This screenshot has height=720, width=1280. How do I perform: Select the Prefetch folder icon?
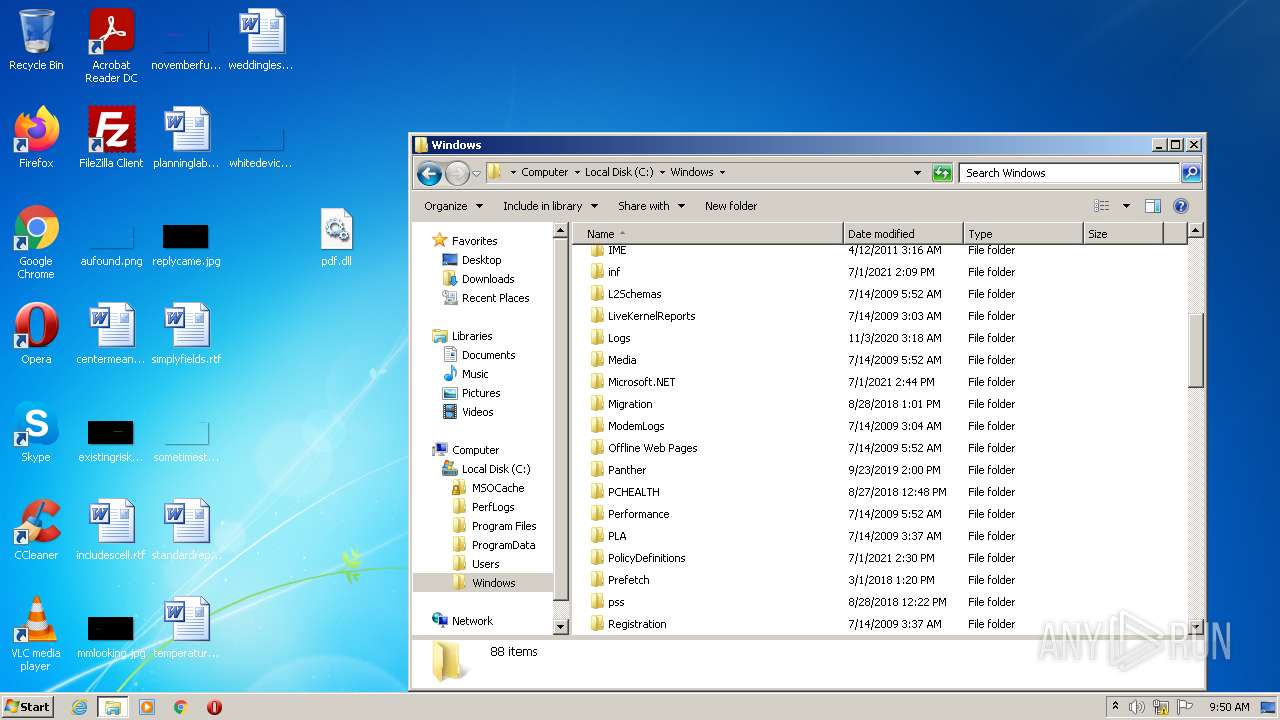coord(597,580)
